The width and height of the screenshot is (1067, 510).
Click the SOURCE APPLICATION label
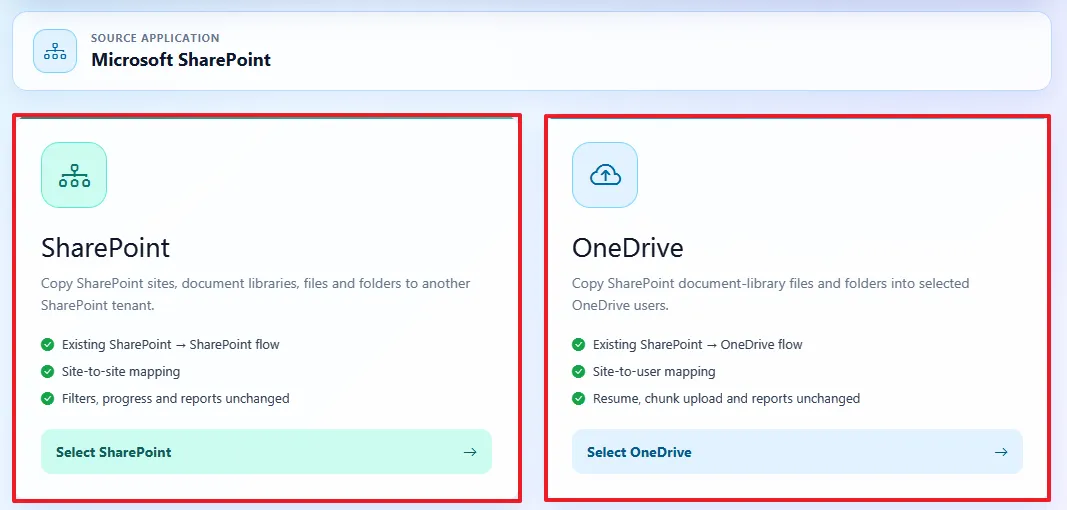(x=155, y=38)
